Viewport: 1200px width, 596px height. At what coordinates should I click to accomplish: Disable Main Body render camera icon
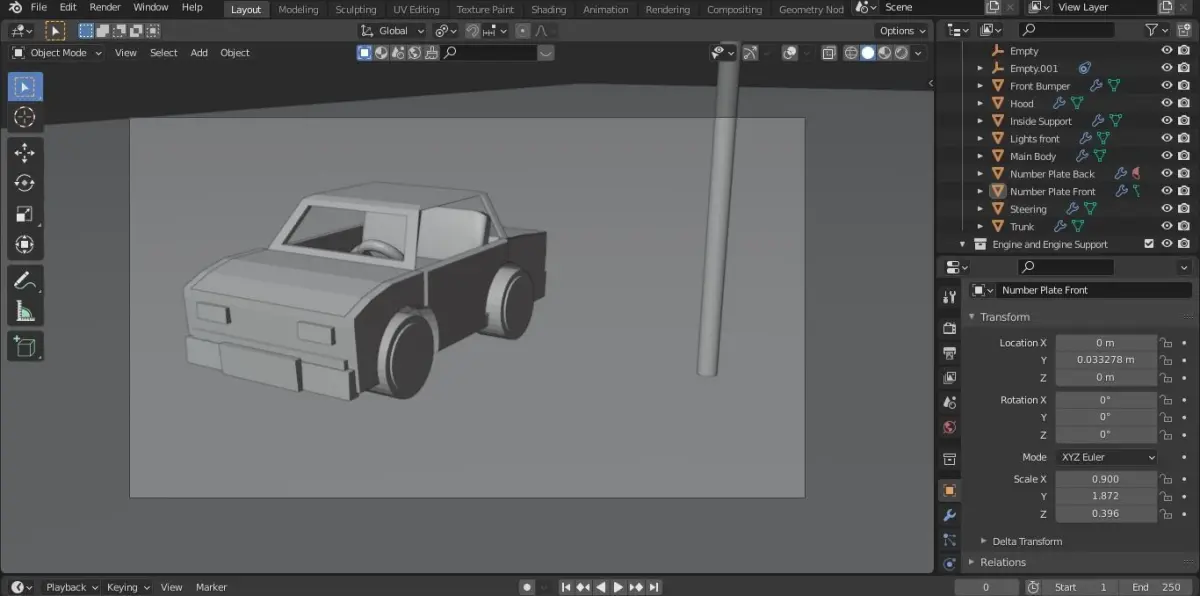[1184, 156]
